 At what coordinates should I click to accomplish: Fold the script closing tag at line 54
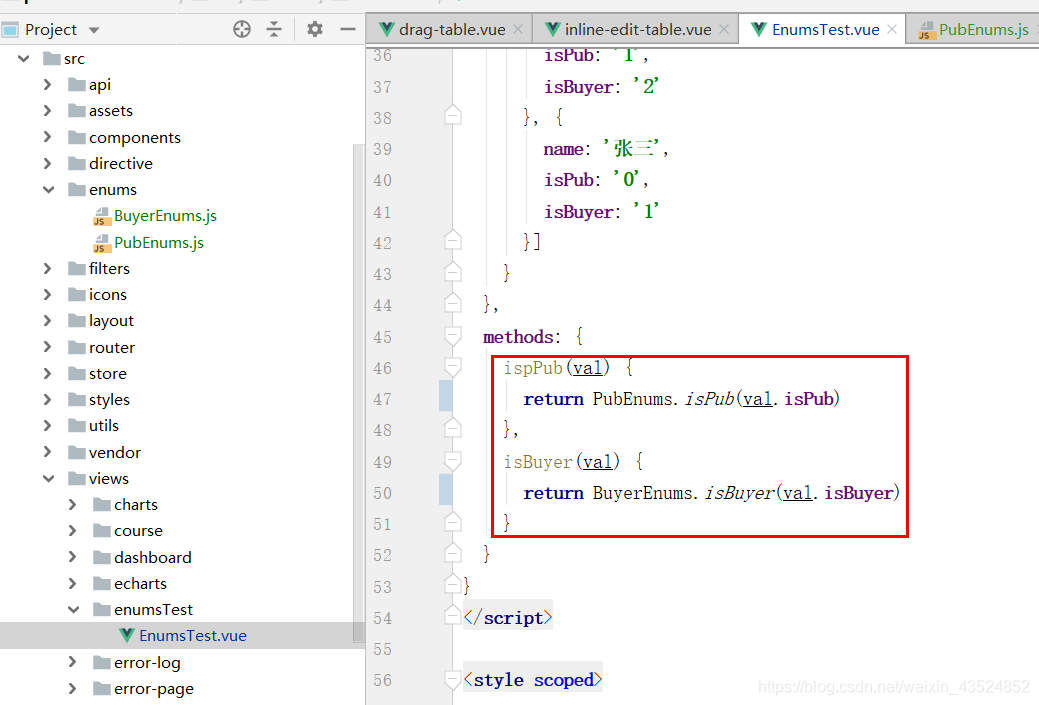coord(453,616)
